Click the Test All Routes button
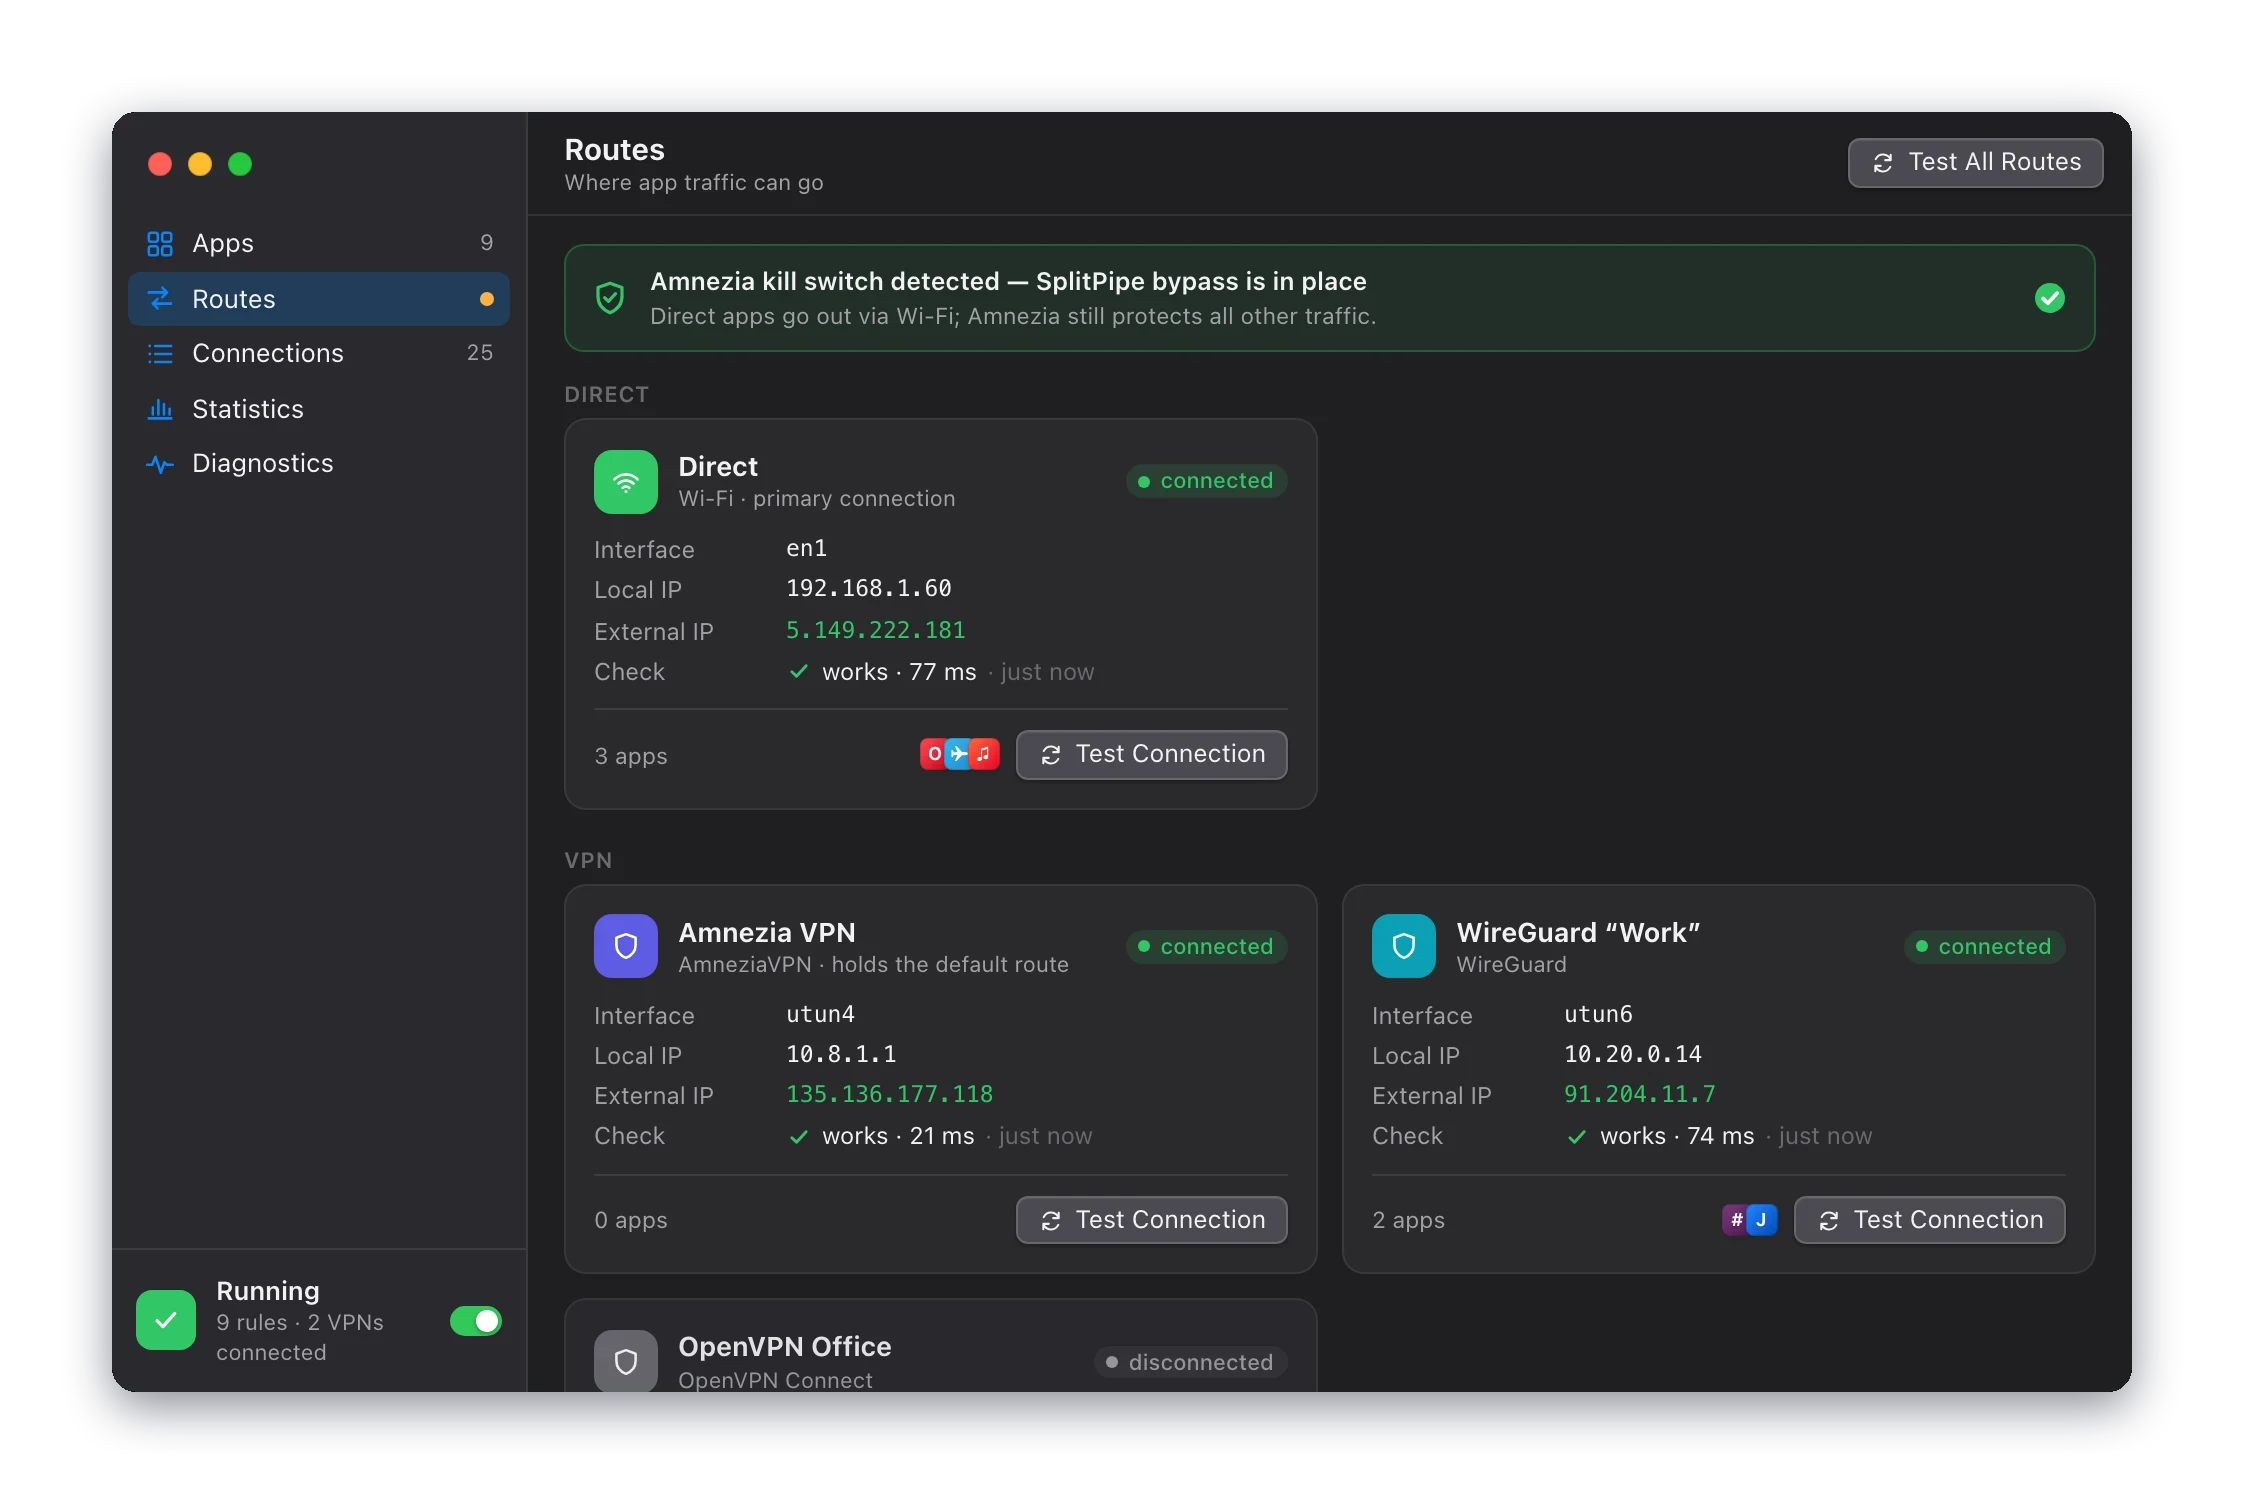Image resolution: width=2244 pixels, height=1504 pixels. pos(1975,162)
